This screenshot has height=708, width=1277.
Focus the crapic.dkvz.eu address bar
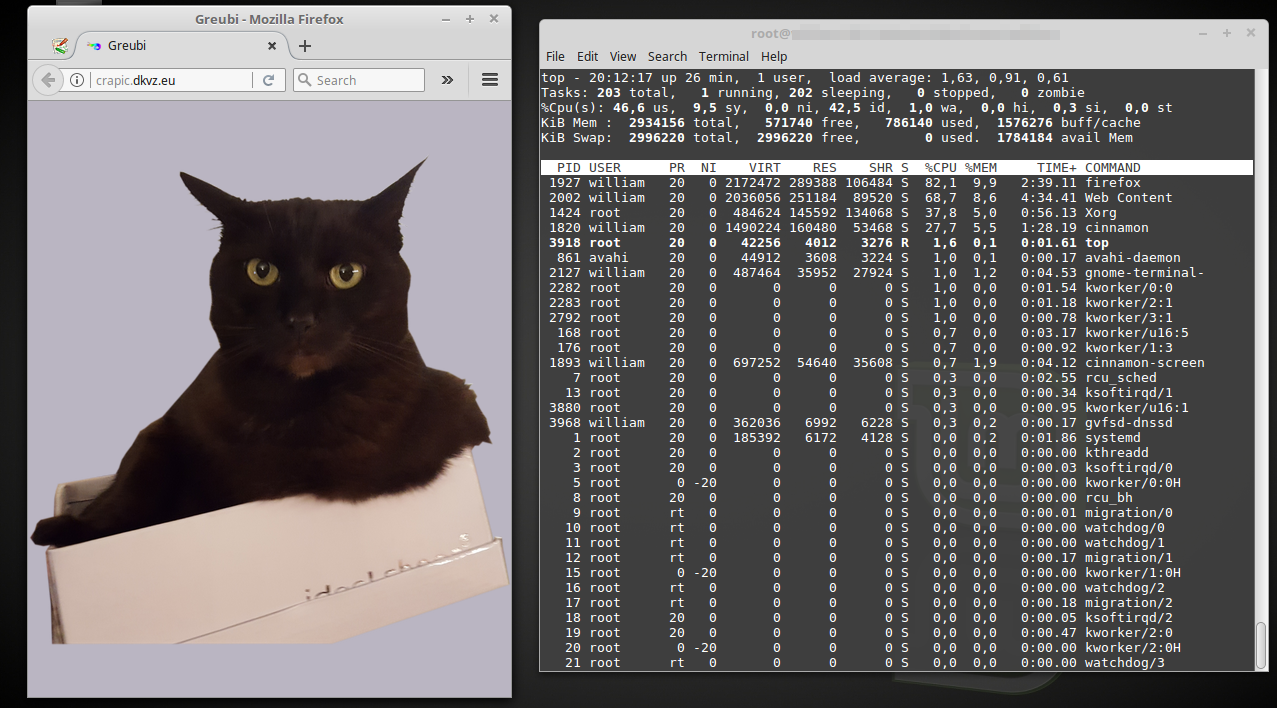[x=170, y=80]
